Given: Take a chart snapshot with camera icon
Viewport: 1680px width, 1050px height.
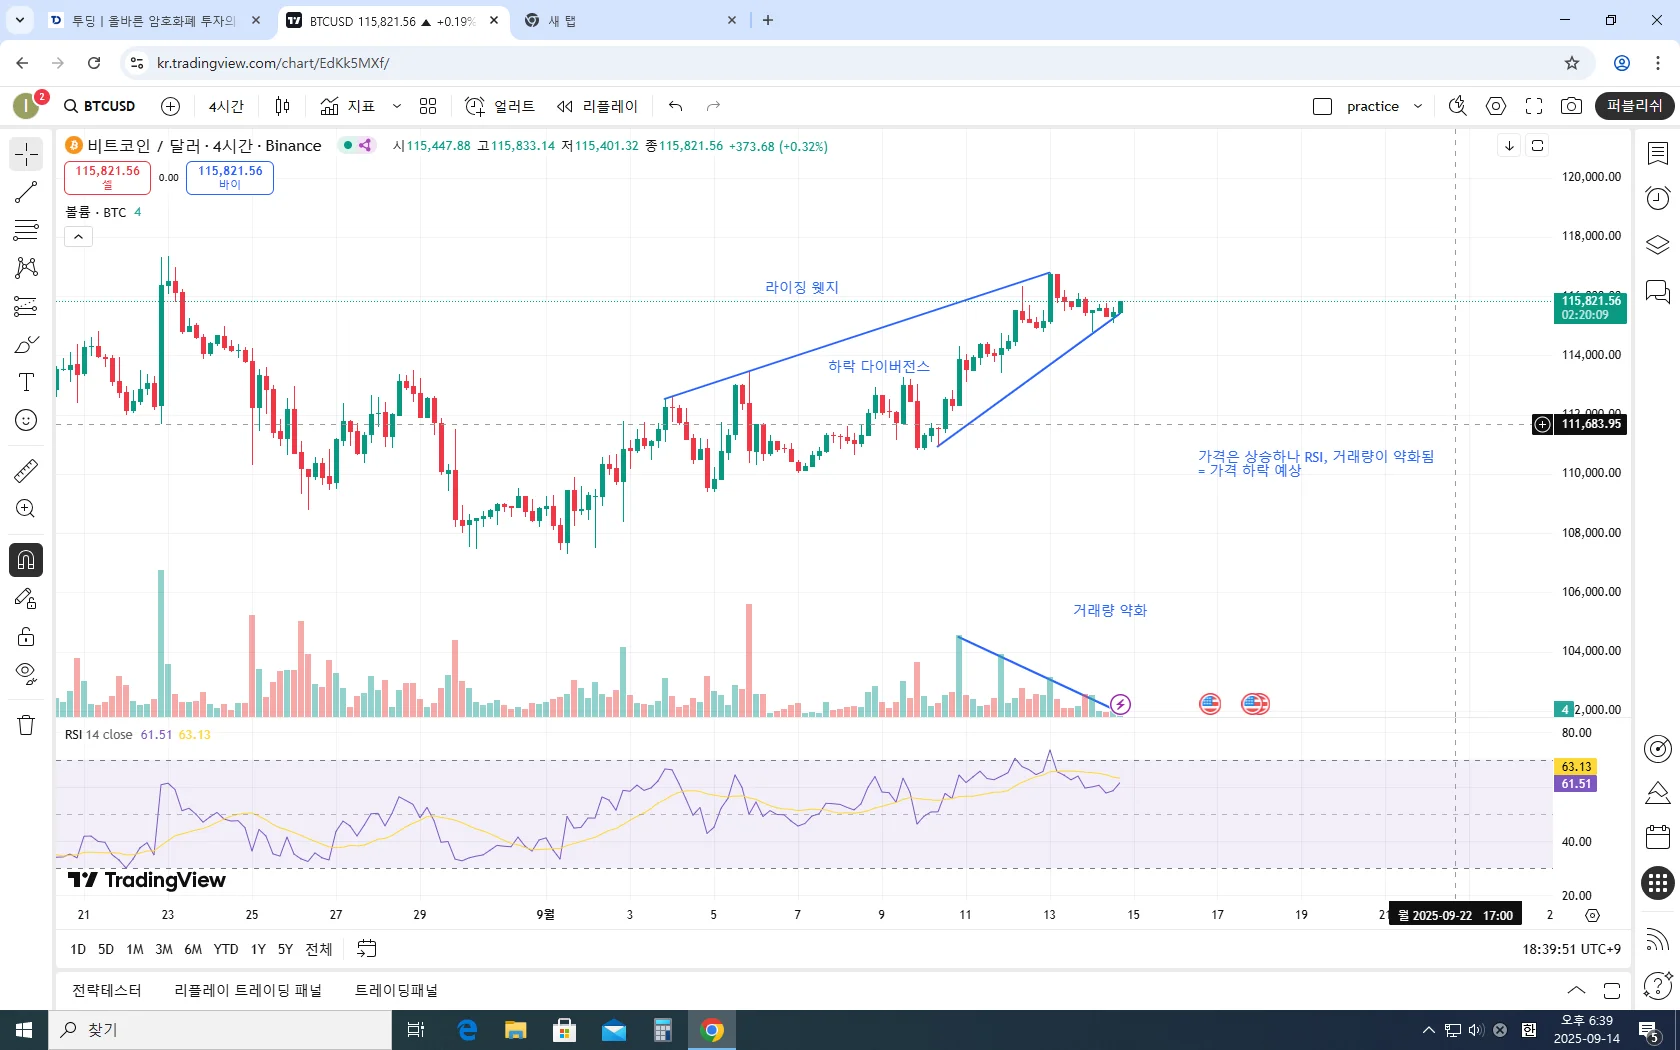Looking at the screenshot, I should 1571,106.
